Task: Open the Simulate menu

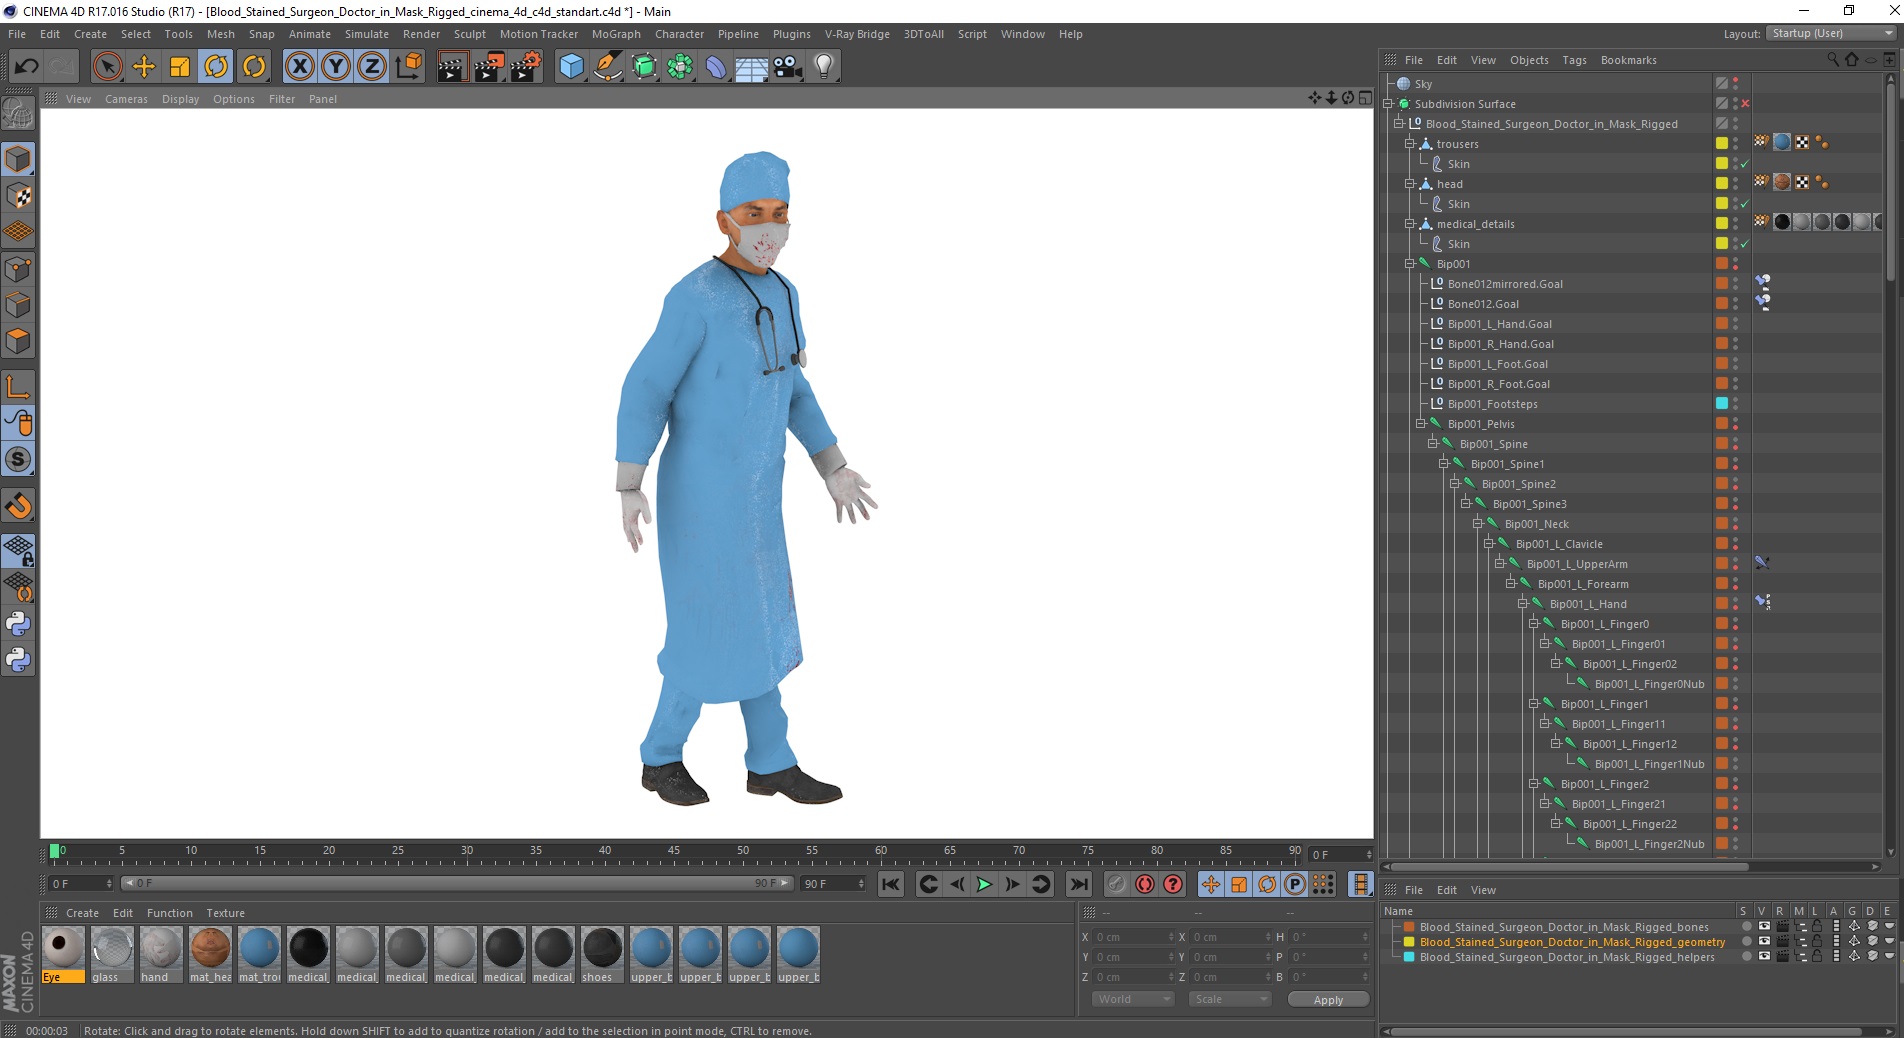Action: pyautogui.click(x=367, y=34)
